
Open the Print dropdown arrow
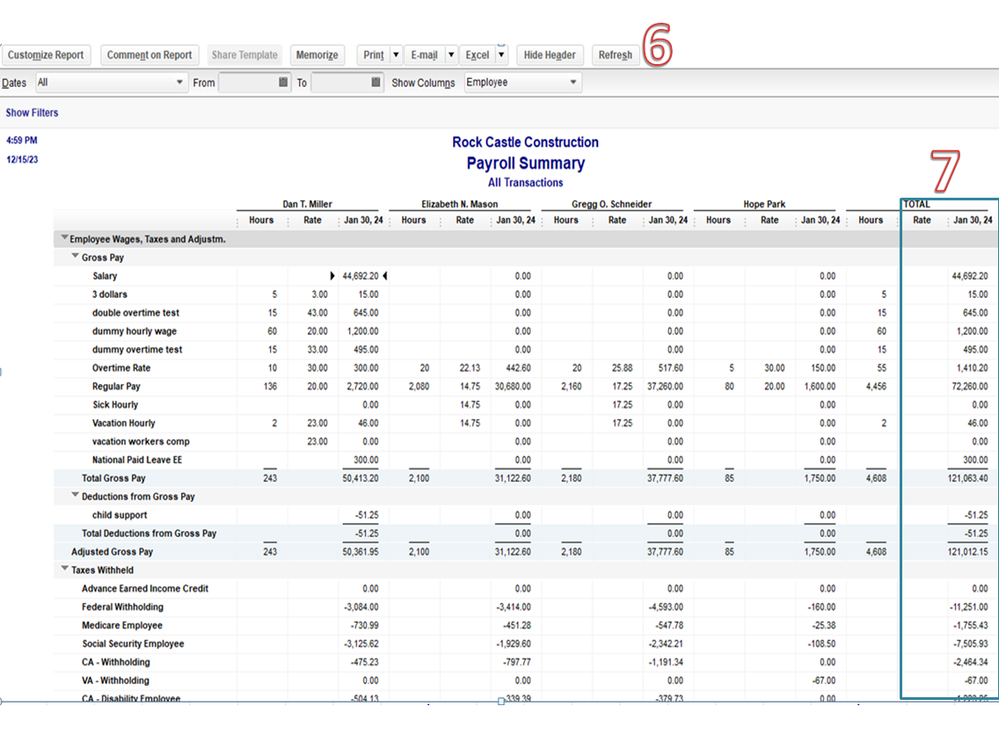click(x=396, y=55)
